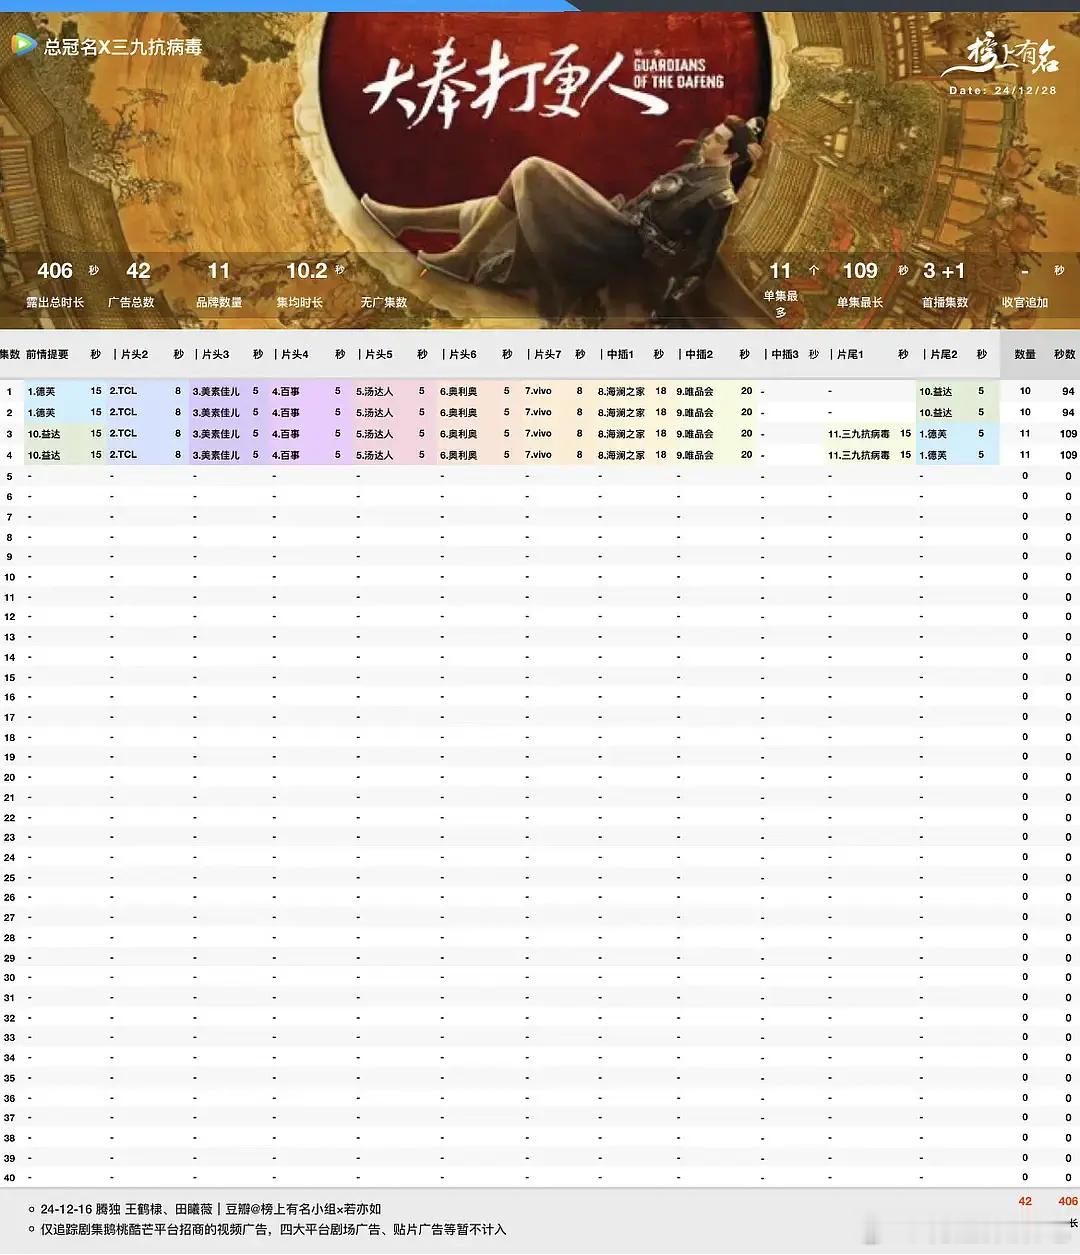Click the 榜上有名 logo at top right

click(1001, 57)
